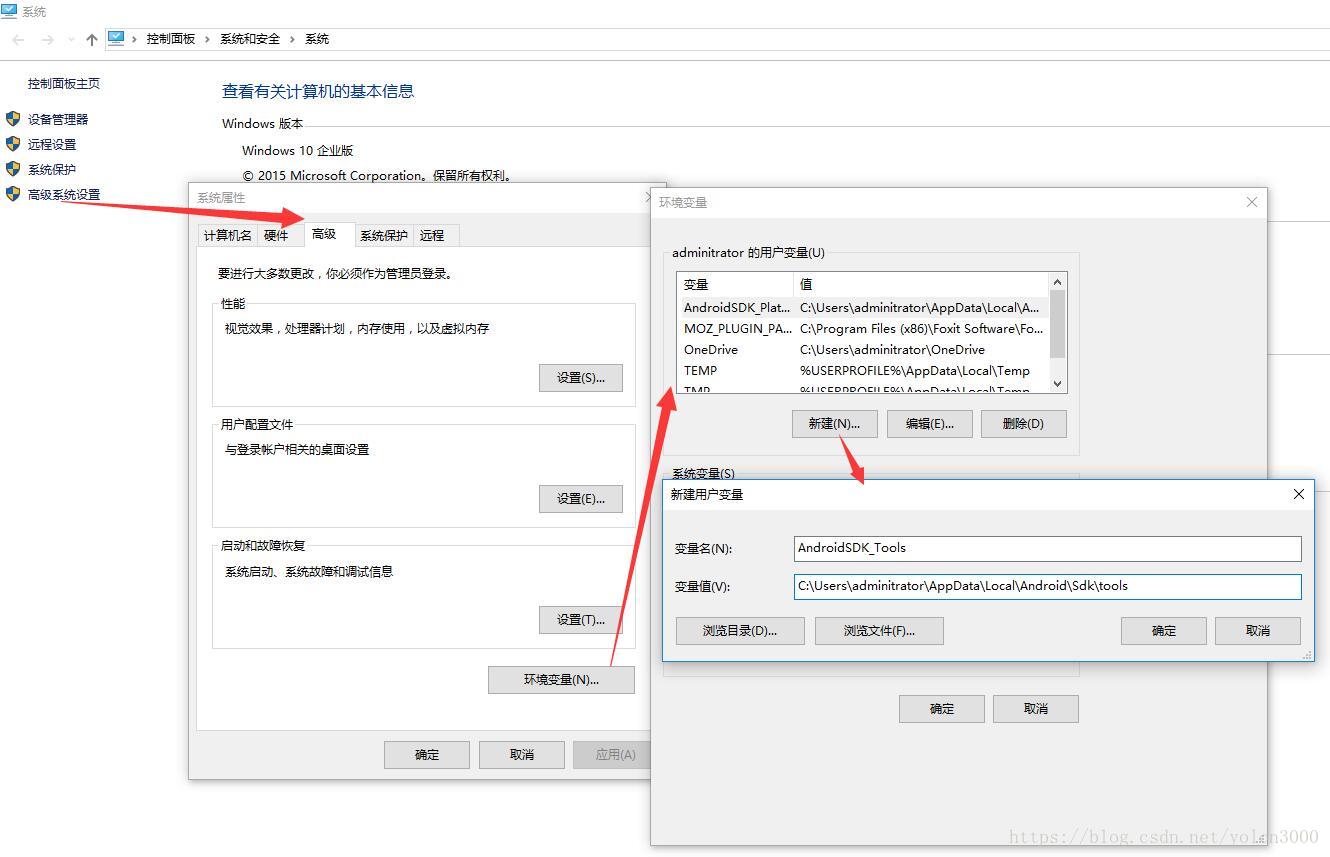Screen dimensions: 1330x857
Task: Click user variables scrollbar up arrow
Action: pyautogui.click(x=1057, y=282)
